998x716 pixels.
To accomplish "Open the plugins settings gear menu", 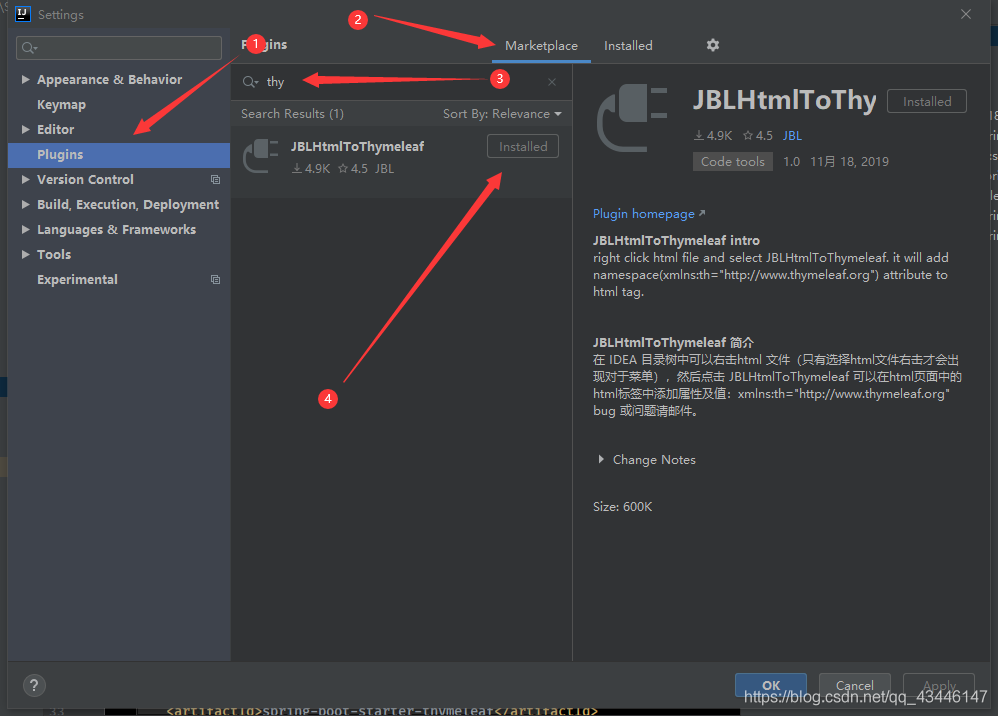I will click(x=712, y=45).
